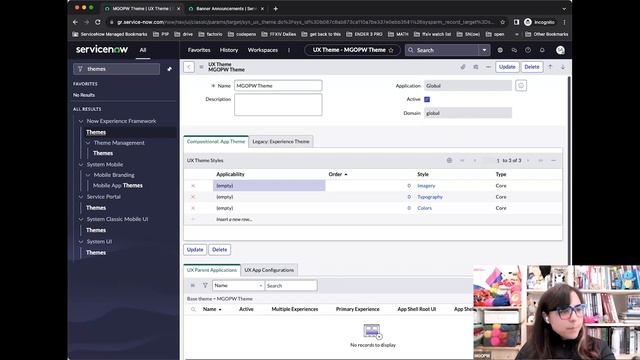Go to next record down arrow

point(563,67)
